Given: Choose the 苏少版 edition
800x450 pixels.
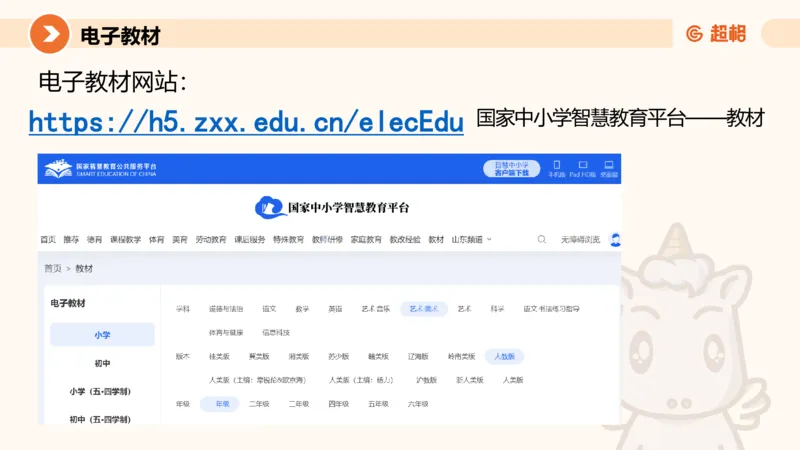Looking at the screenshot, I should click(338, 356).
